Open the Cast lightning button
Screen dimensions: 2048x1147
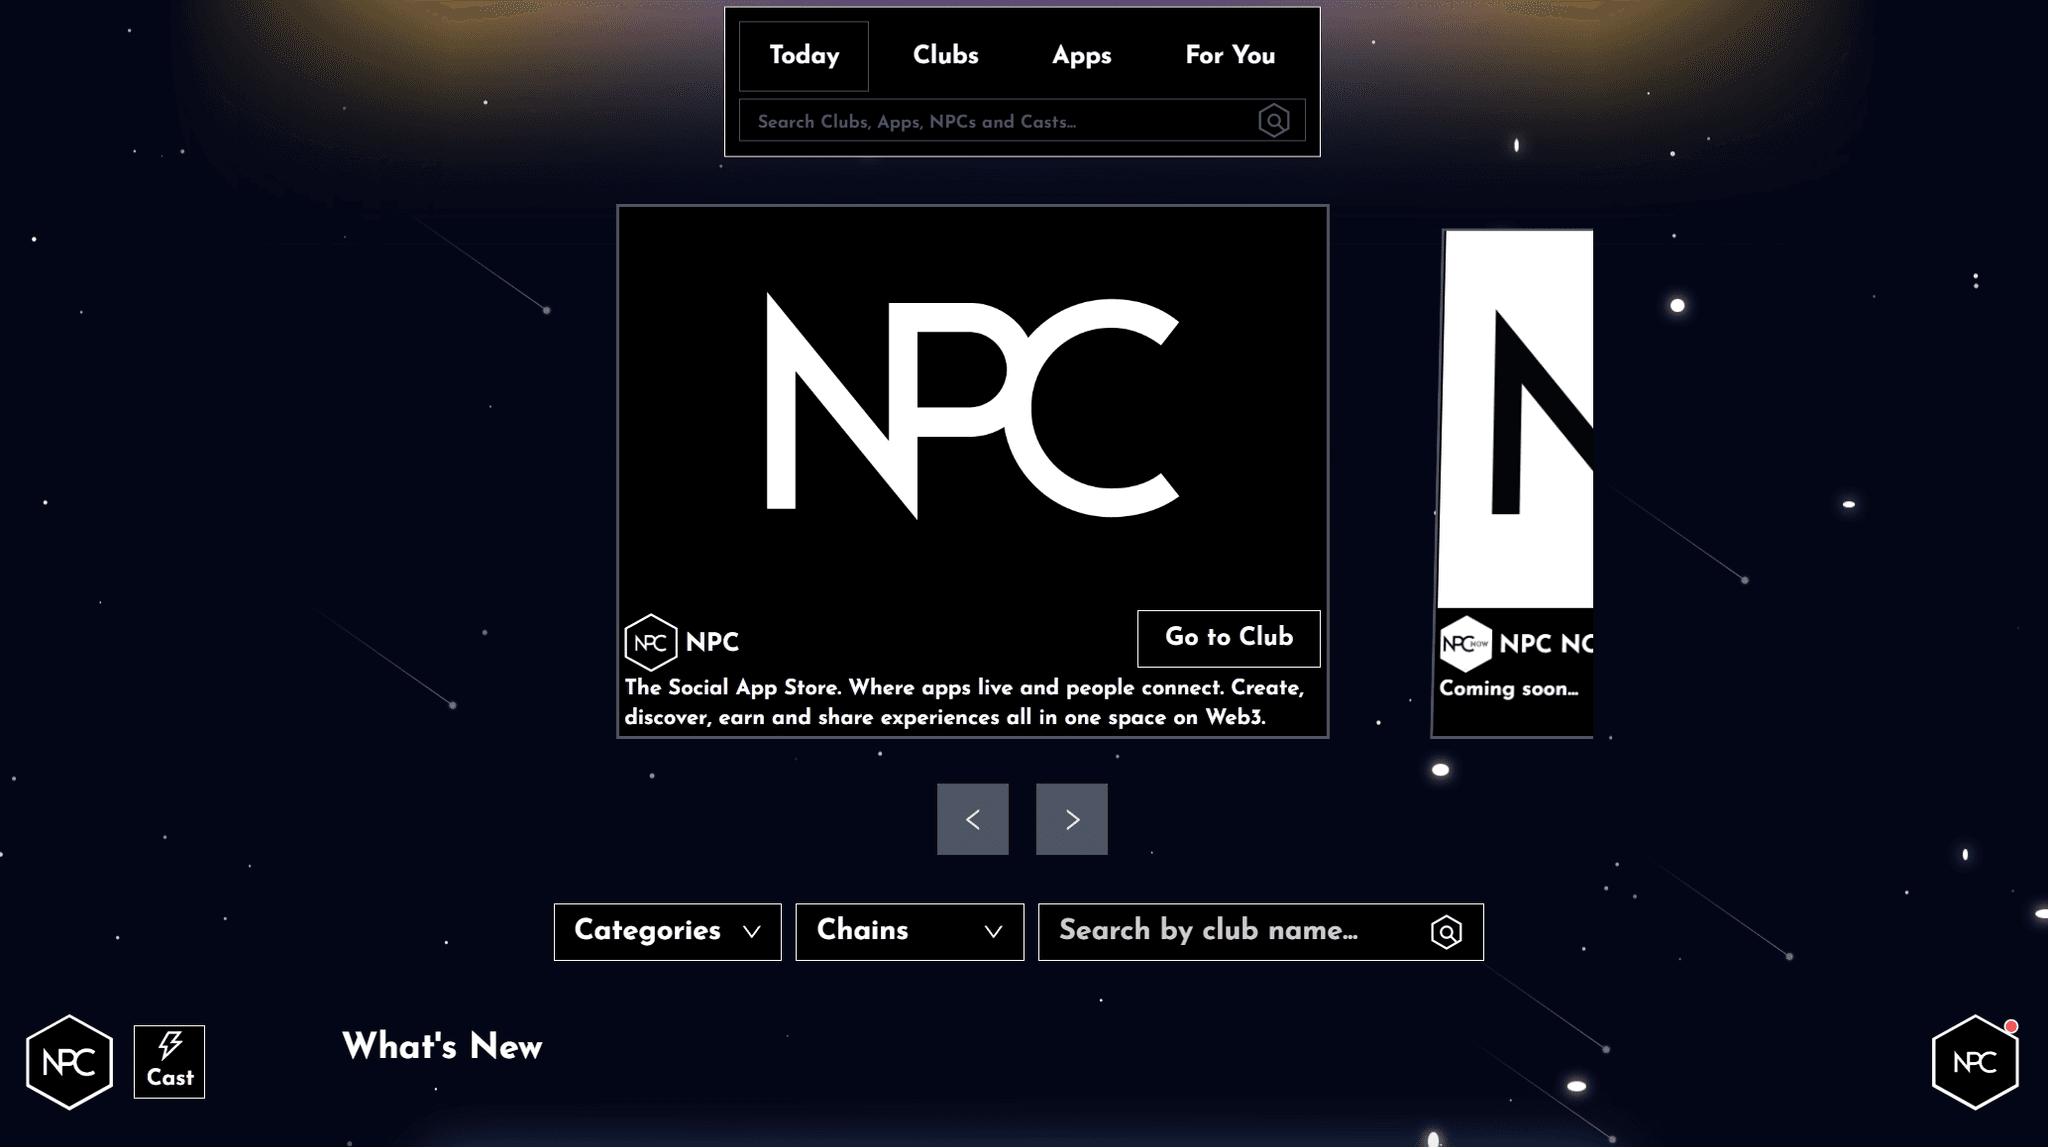169,1062
